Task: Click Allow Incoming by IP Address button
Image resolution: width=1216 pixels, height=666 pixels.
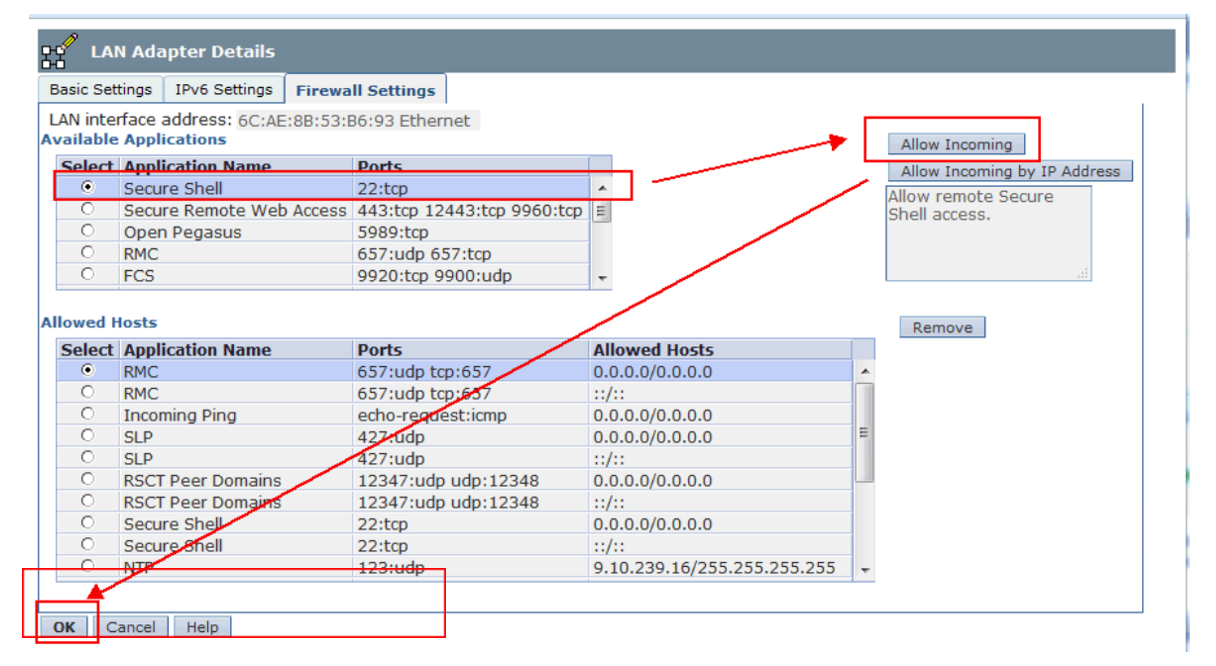Action: pos(1010,171)
